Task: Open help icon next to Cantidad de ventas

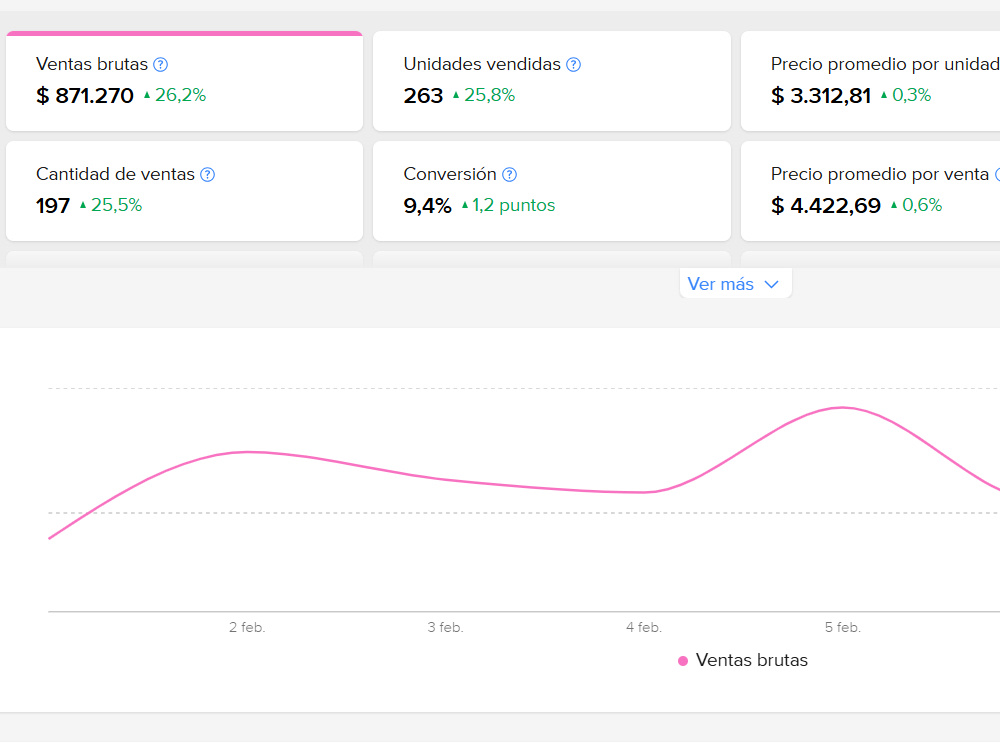Action: (207, 174)
